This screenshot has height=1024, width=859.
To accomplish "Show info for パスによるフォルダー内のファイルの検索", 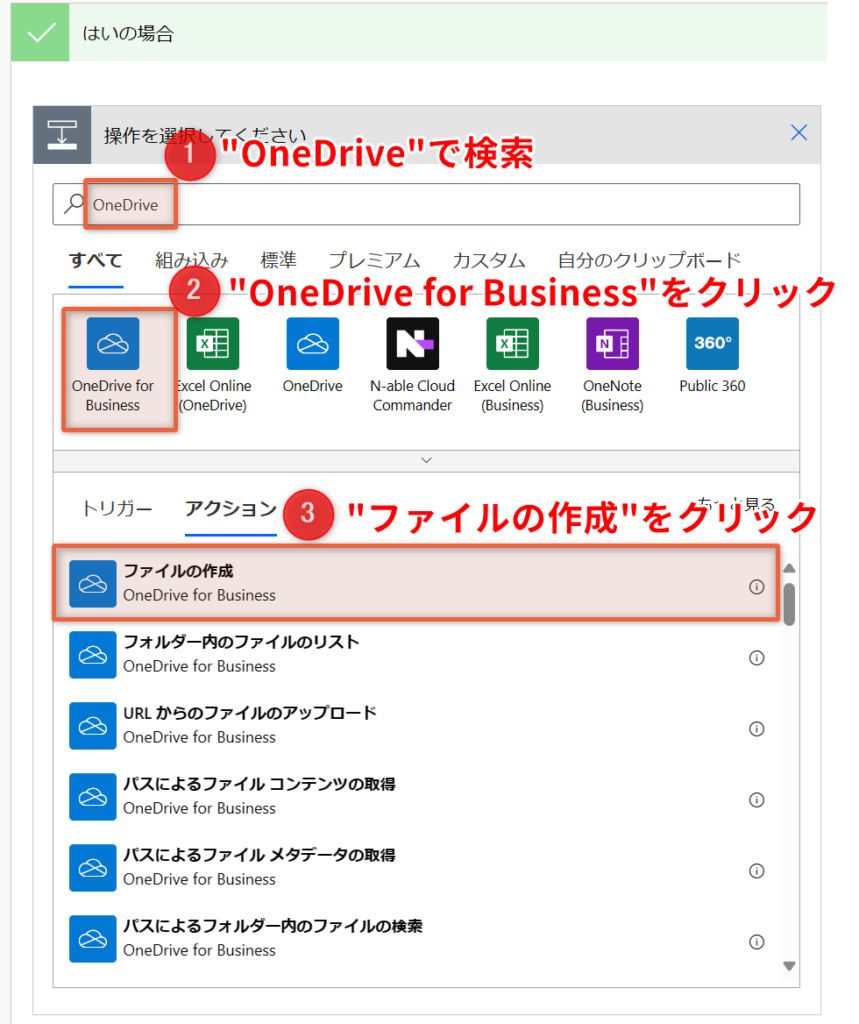I will (756, 942).
